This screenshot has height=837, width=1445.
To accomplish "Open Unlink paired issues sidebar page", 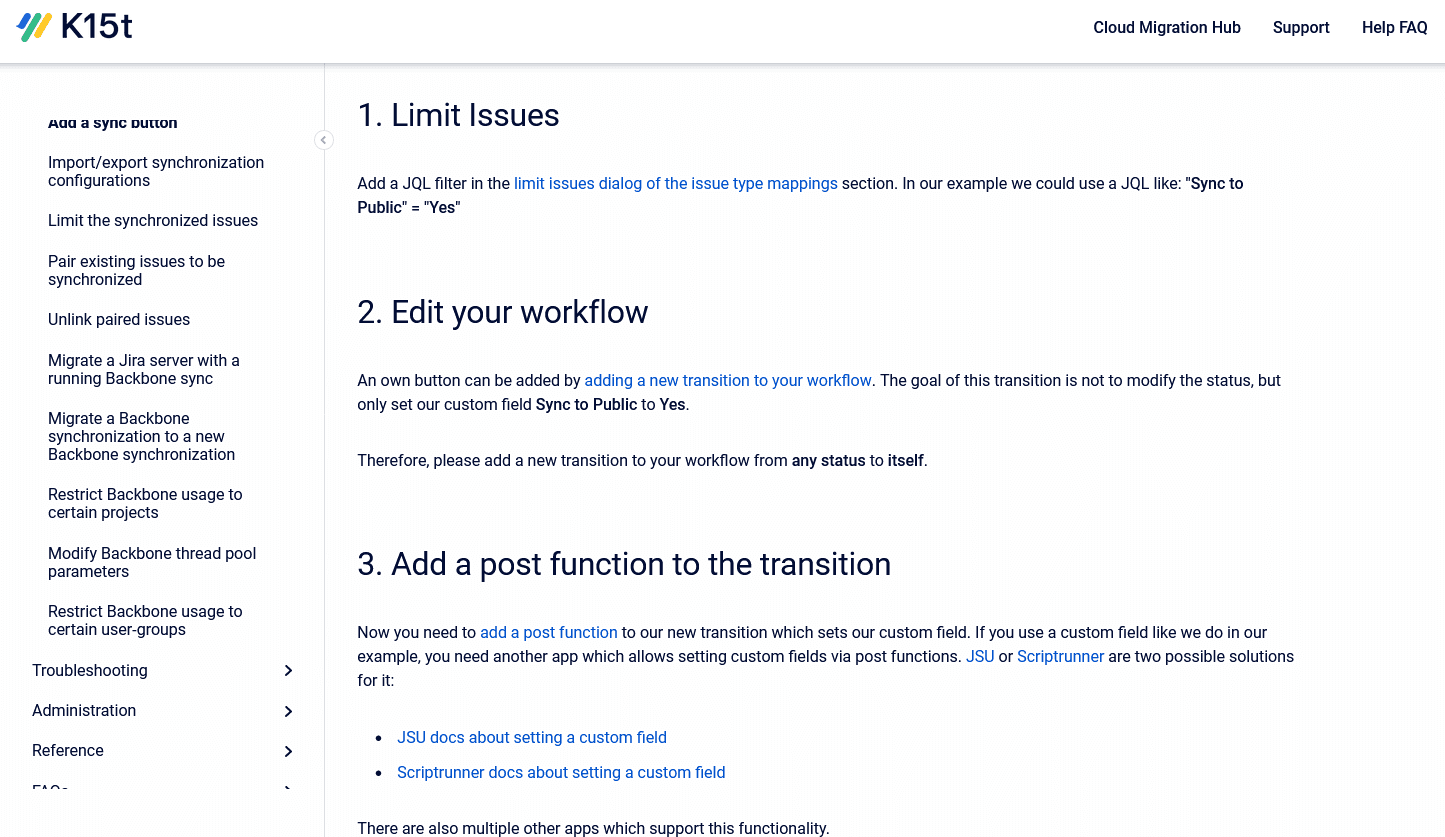I will [x=119, y=320].
